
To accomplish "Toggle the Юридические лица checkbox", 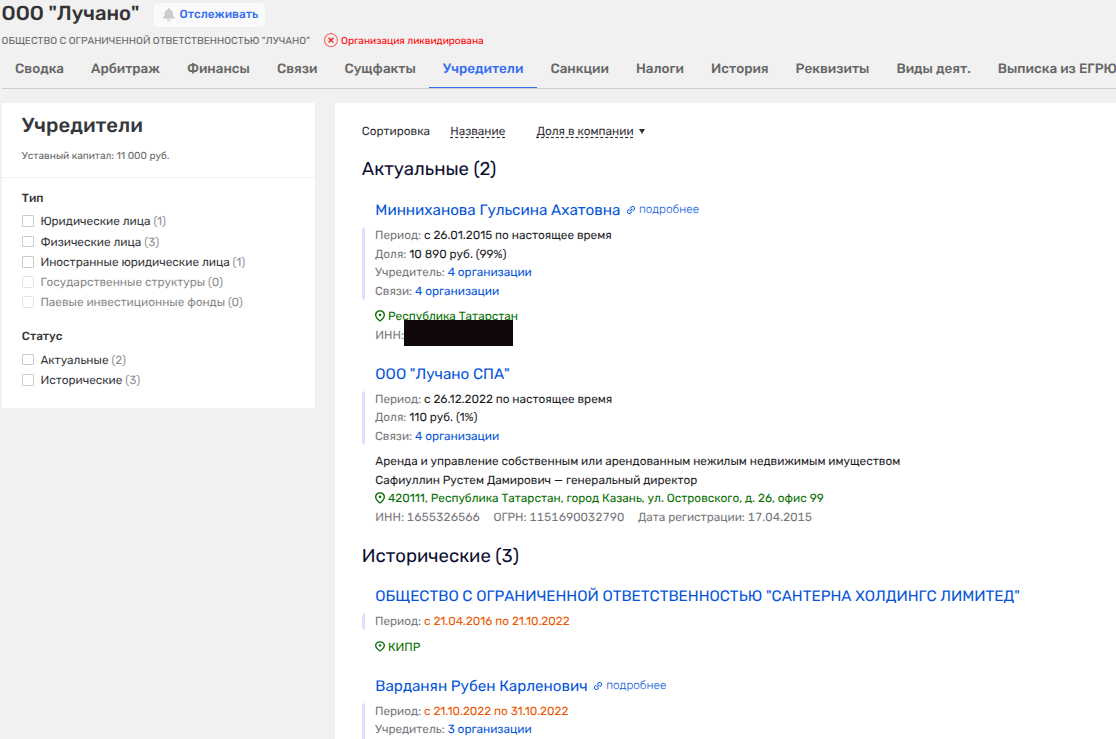I will point(28,221).
